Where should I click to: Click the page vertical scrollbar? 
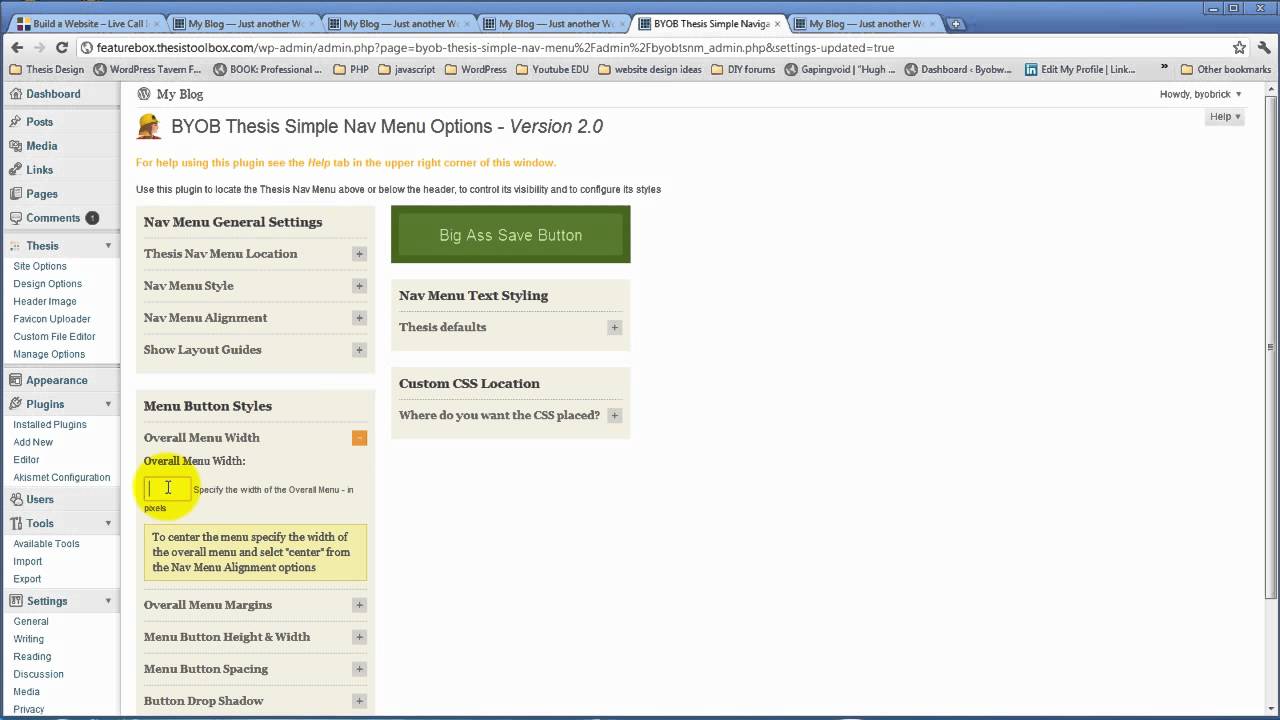click(1272, 348)
